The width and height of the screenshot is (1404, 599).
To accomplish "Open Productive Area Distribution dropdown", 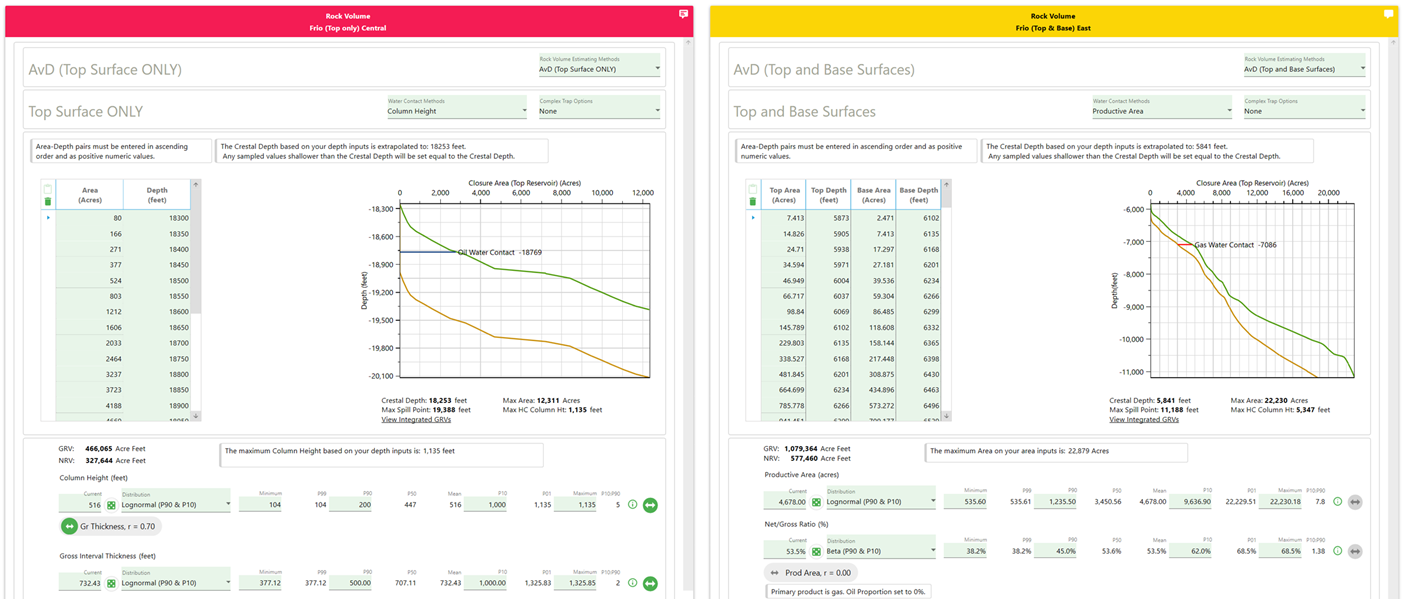I will [x=880, y=498].
